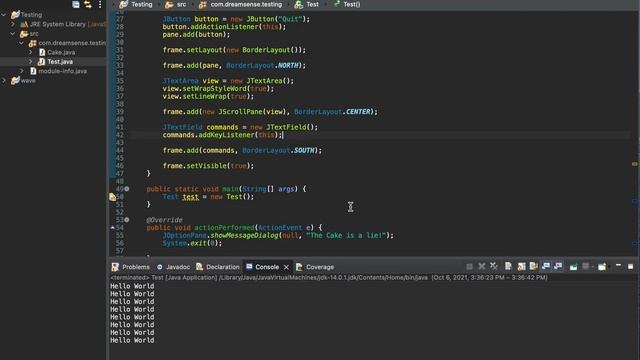
Task: Select the wave project
Action: point(28,80)
